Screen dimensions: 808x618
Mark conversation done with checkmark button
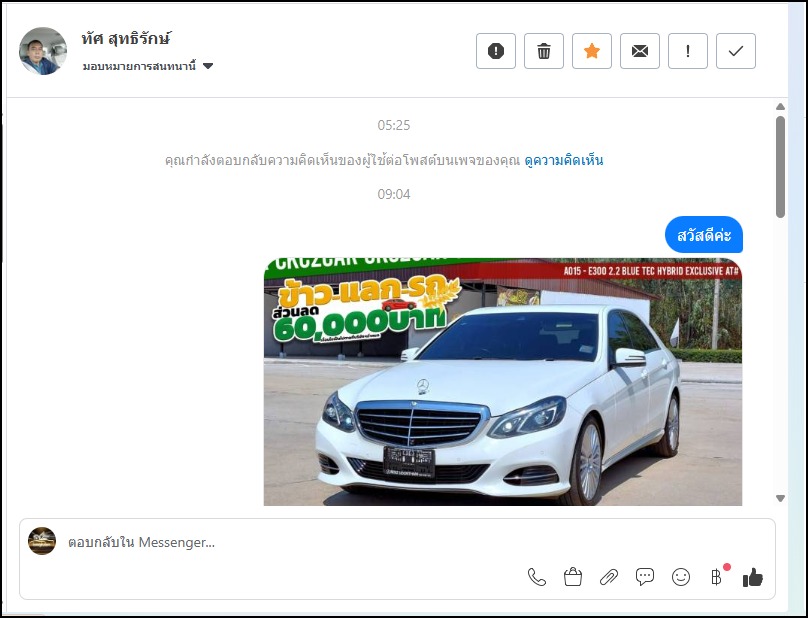[x=736, y=51]
